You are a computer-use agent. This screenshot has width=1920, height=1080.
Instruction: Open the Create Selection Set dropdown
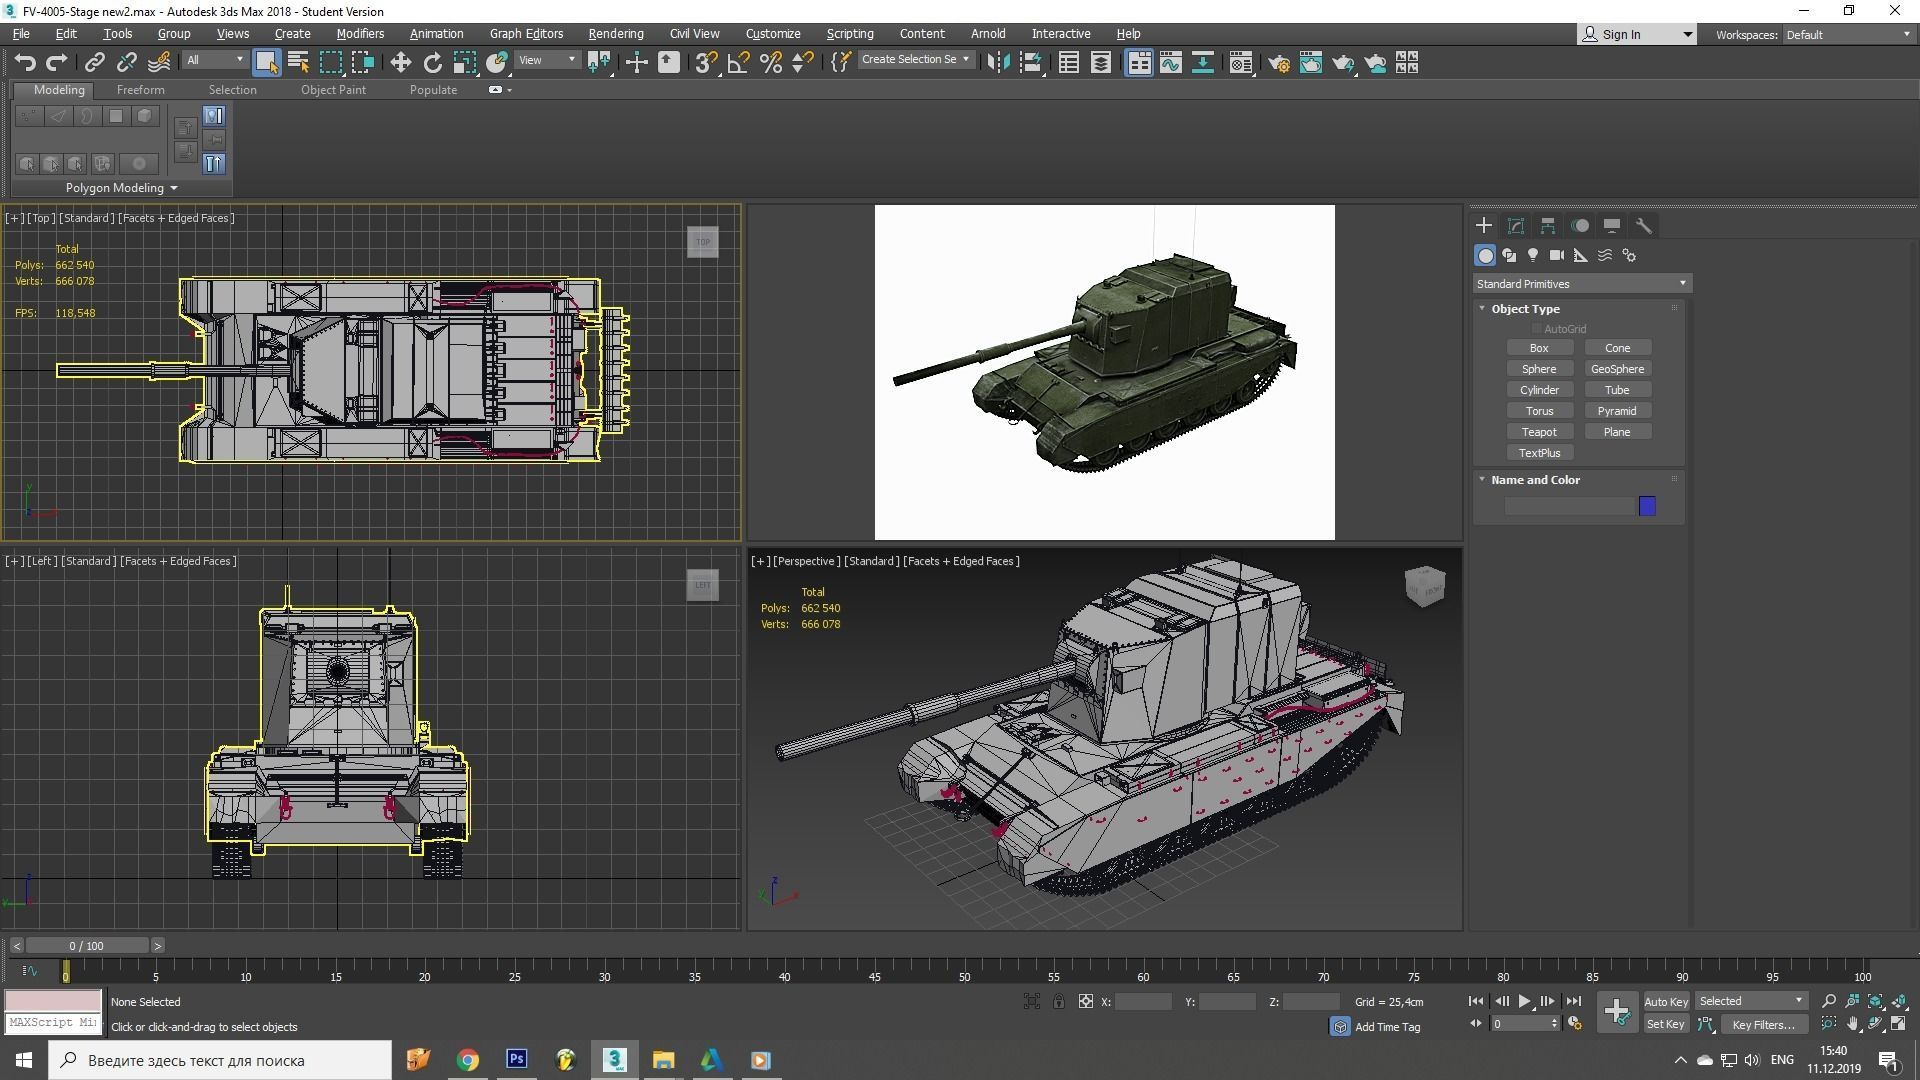point(915,60)
